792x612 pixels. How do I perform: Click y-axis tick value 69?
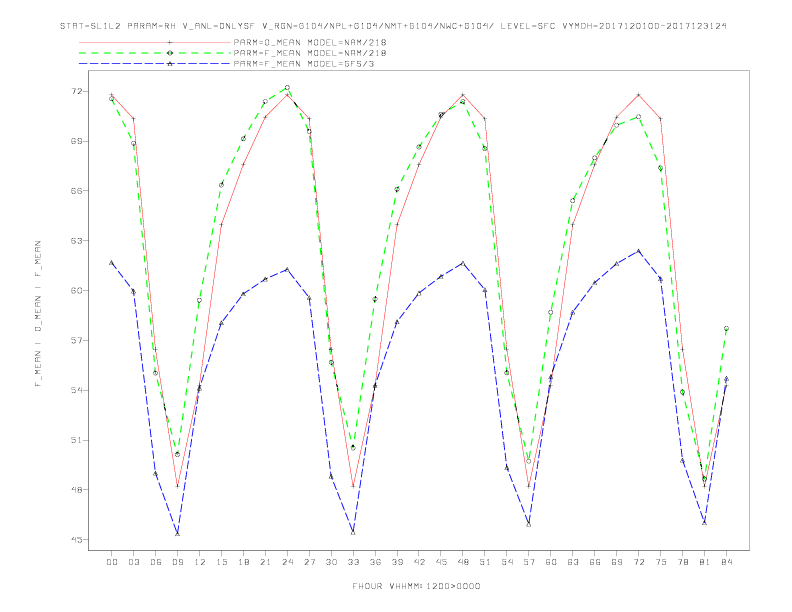pyautogui.click(x=76, y=141)
